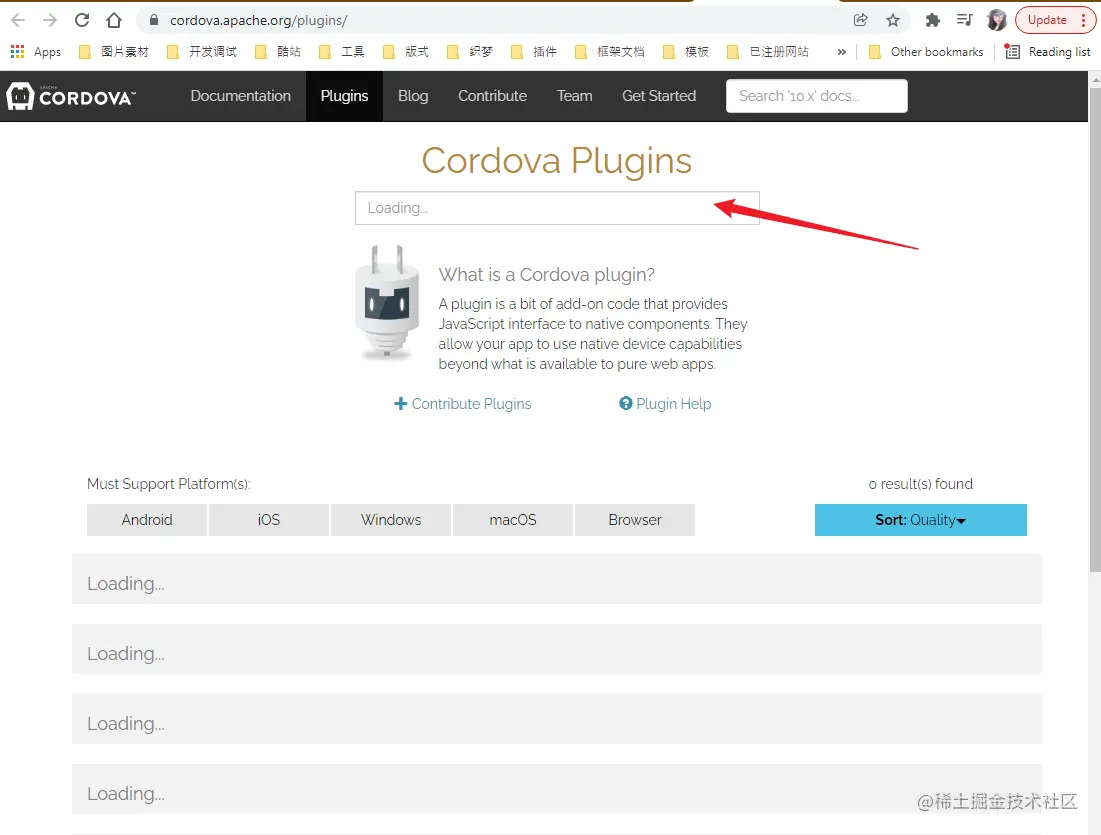Click the share page icon in address bar
This screenshot has width=1101, height=835.
tap(860, 20)
